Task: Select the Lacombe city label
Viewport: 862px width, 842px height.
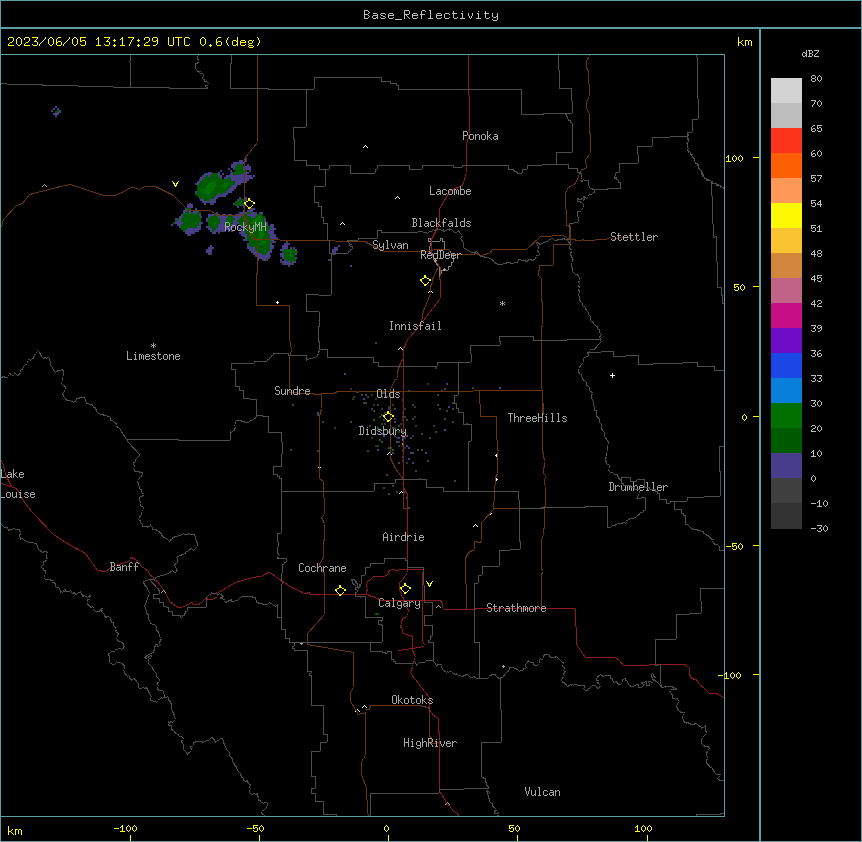Action: [450, 191]
